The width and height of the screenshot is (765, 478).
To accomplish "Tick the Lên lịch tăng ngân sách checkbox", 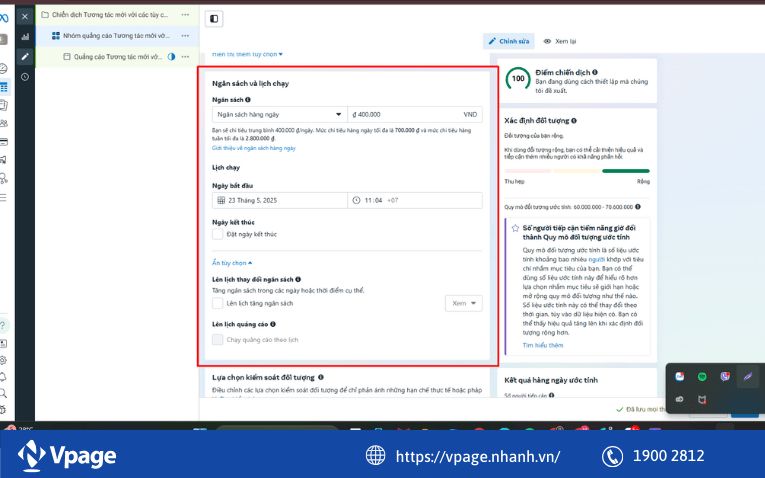I will 218,303.
